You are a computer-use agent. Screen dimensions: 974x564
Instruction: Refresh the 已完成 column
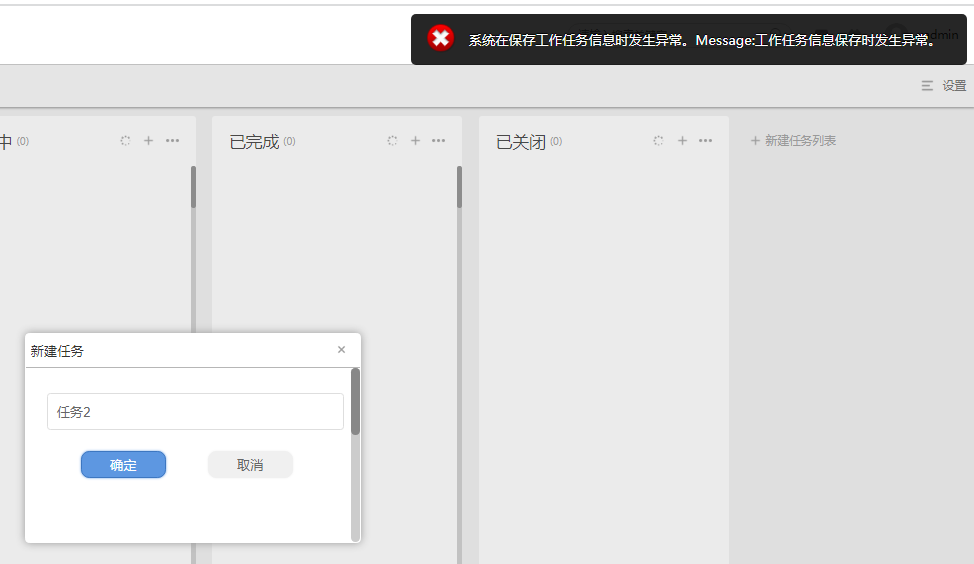(392, 140)
